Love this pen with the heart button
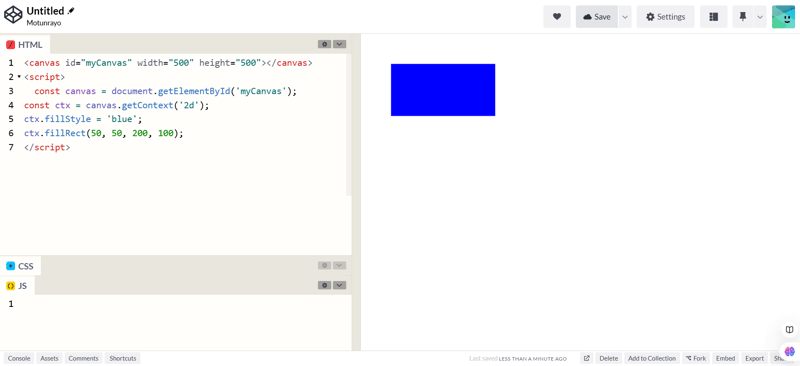 click(557, 17)
